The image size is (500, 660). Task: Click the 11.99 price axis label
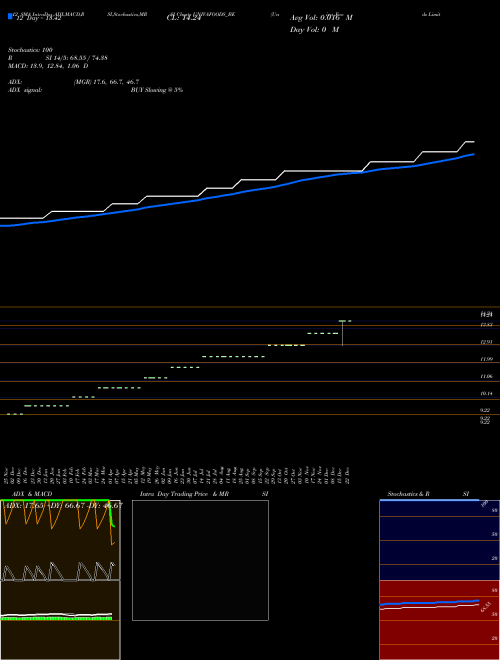pyautogui.click(x=487, y=359)
